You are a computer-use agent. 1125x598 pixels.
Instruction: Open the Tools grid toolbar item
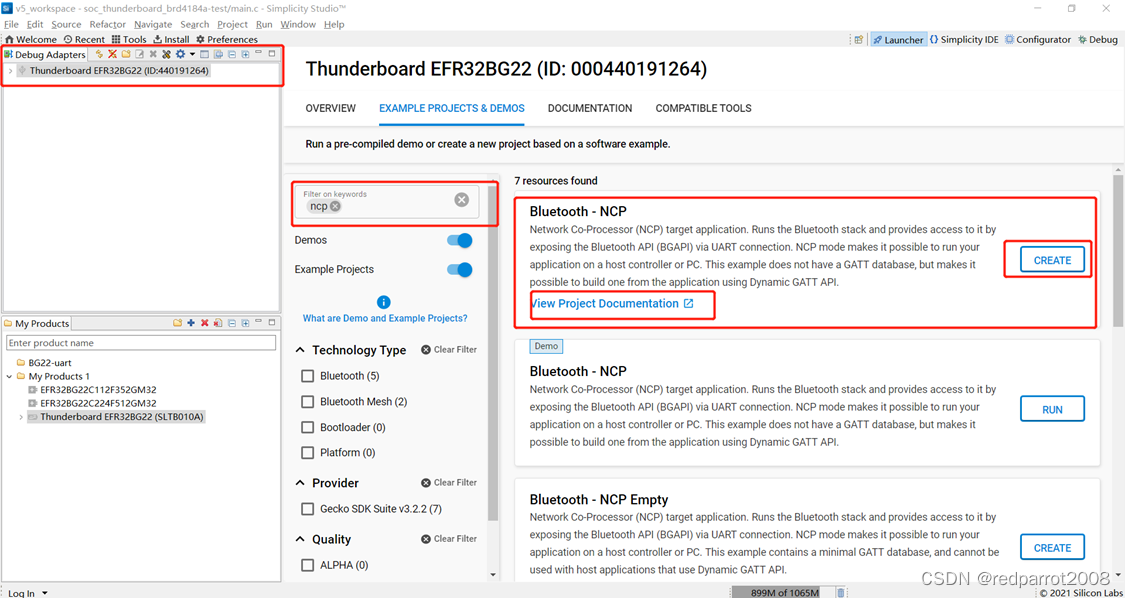click(x=129, y=39)
